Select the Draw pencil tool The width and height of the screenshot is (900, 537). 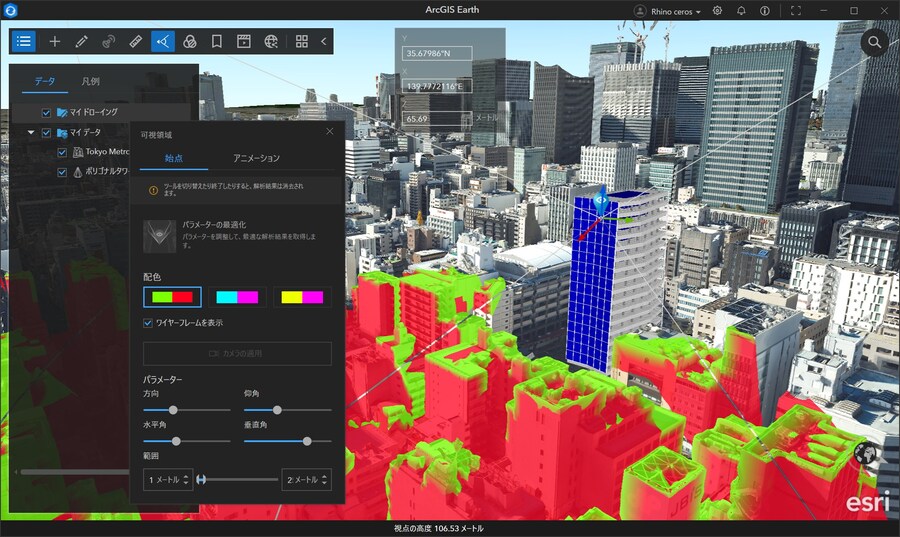pyautogui.click(x=82, y=42)
